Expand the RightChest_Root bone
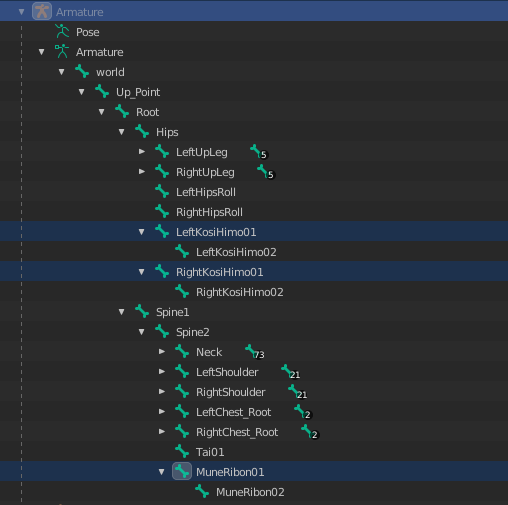Image resolution: width=508 pixels, height=505 pixels. pyautogui.click(x=162, y=432)
